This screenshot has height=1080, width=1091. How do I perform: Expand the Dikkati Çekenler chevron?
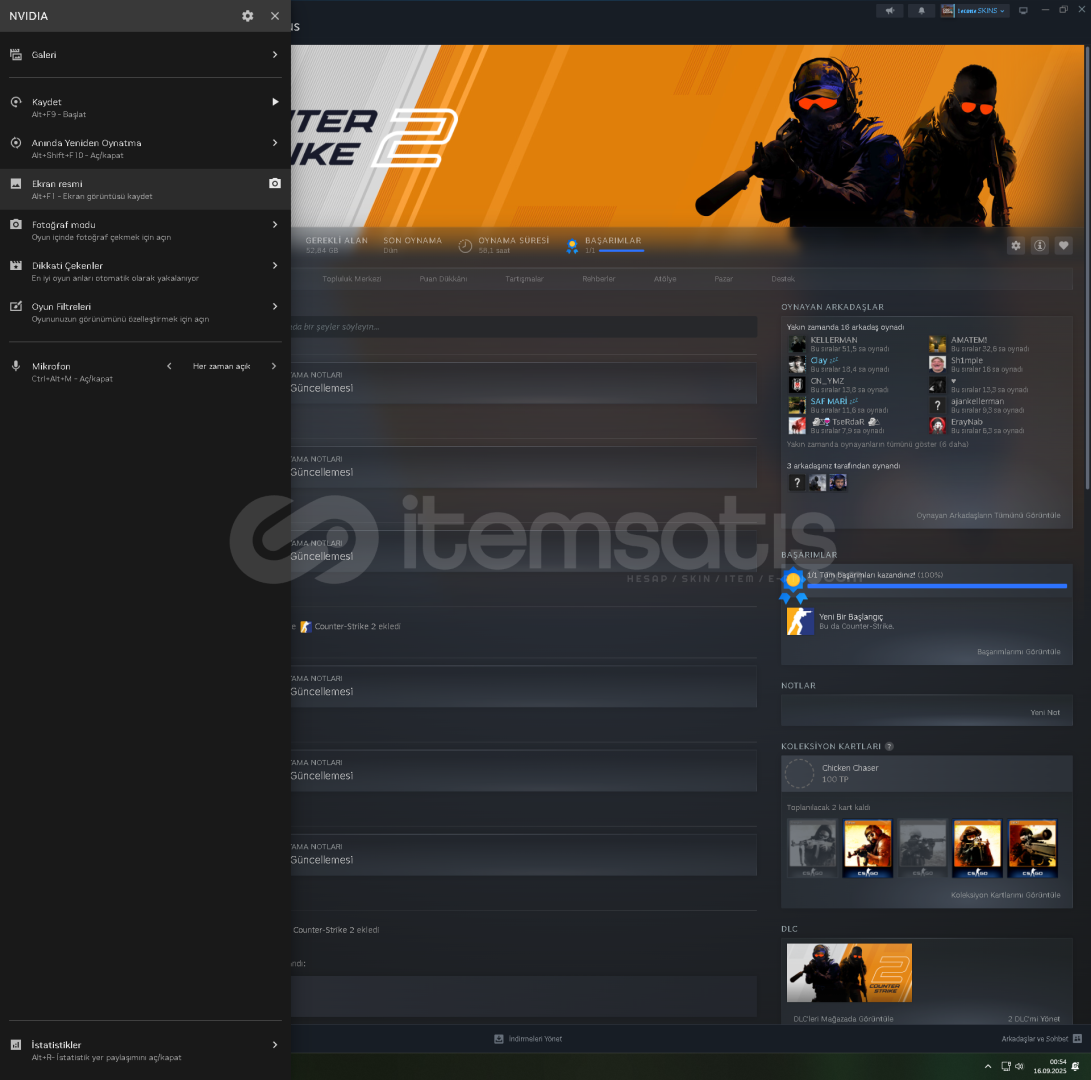pyautogui.click(x=275, y=265)
